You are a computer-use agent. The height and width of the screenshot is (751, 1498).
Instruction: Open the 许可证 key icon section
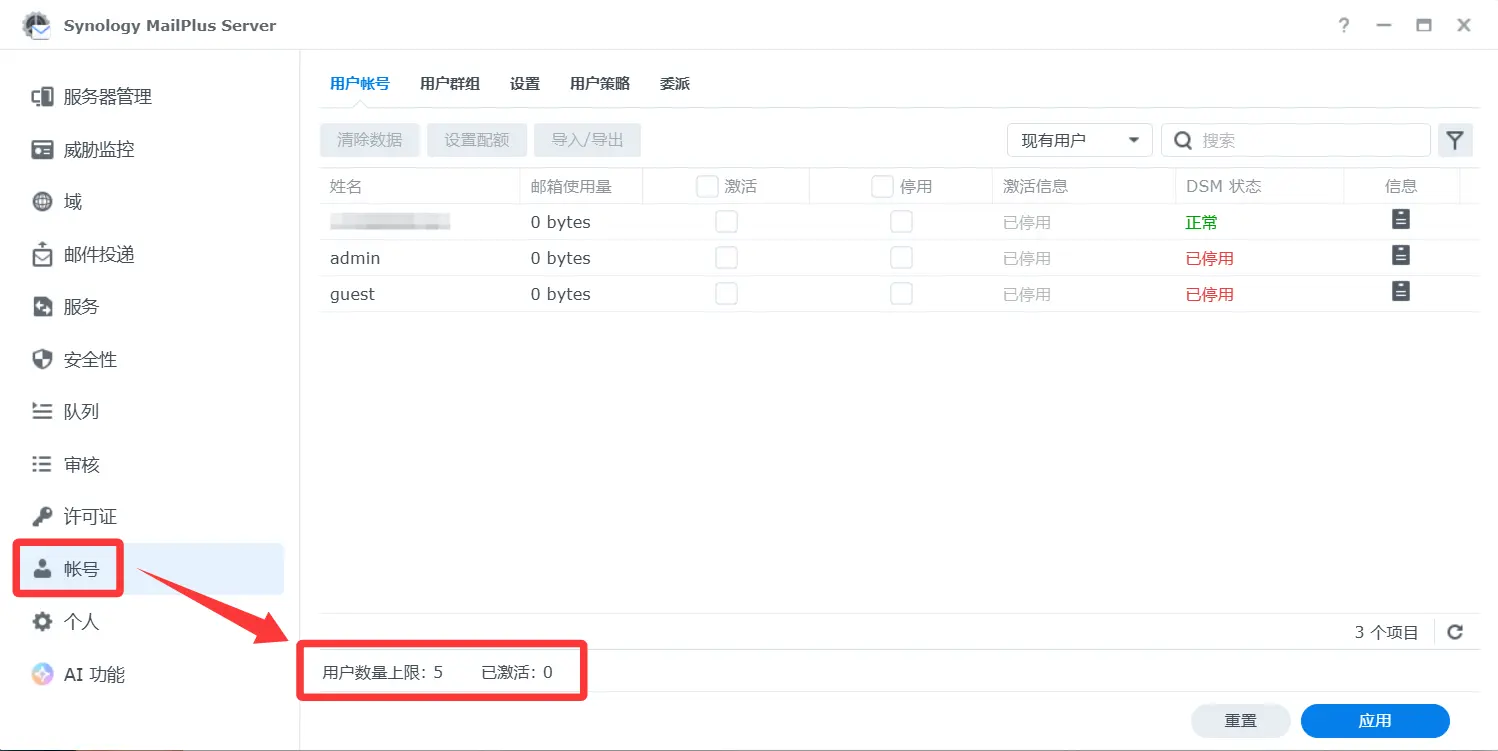click(x=90, y=517)
